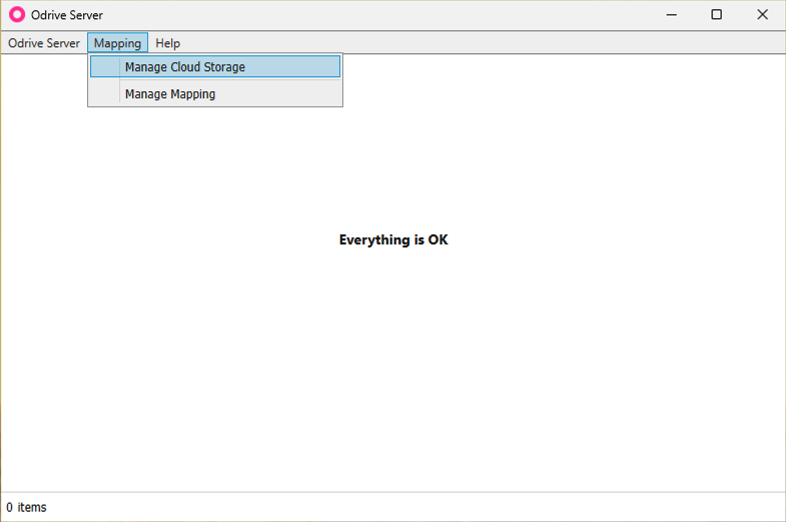Image resolution: width=786 pixels, height=522 pixels.
Task: Open the Help menu
Action: click(x=167, y=43)
